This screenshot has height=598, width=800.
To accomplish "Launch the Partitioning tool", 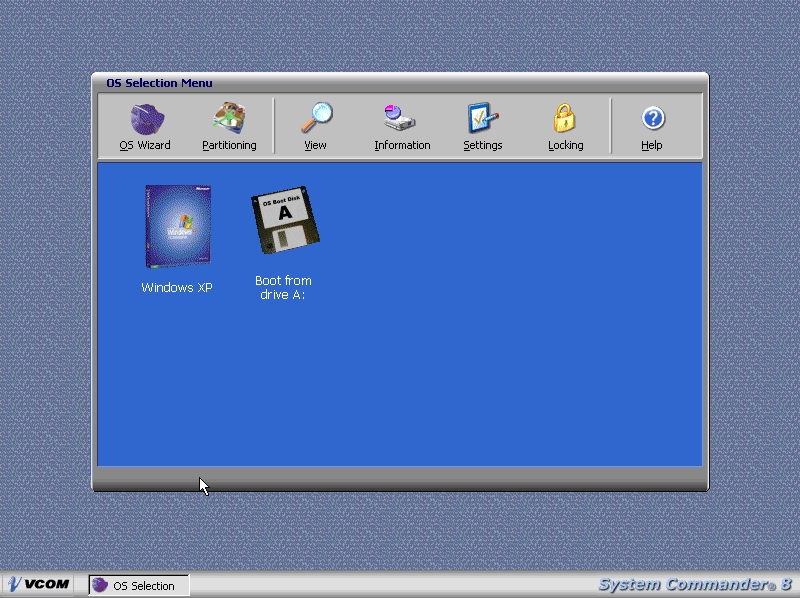I will click(229, 127).
